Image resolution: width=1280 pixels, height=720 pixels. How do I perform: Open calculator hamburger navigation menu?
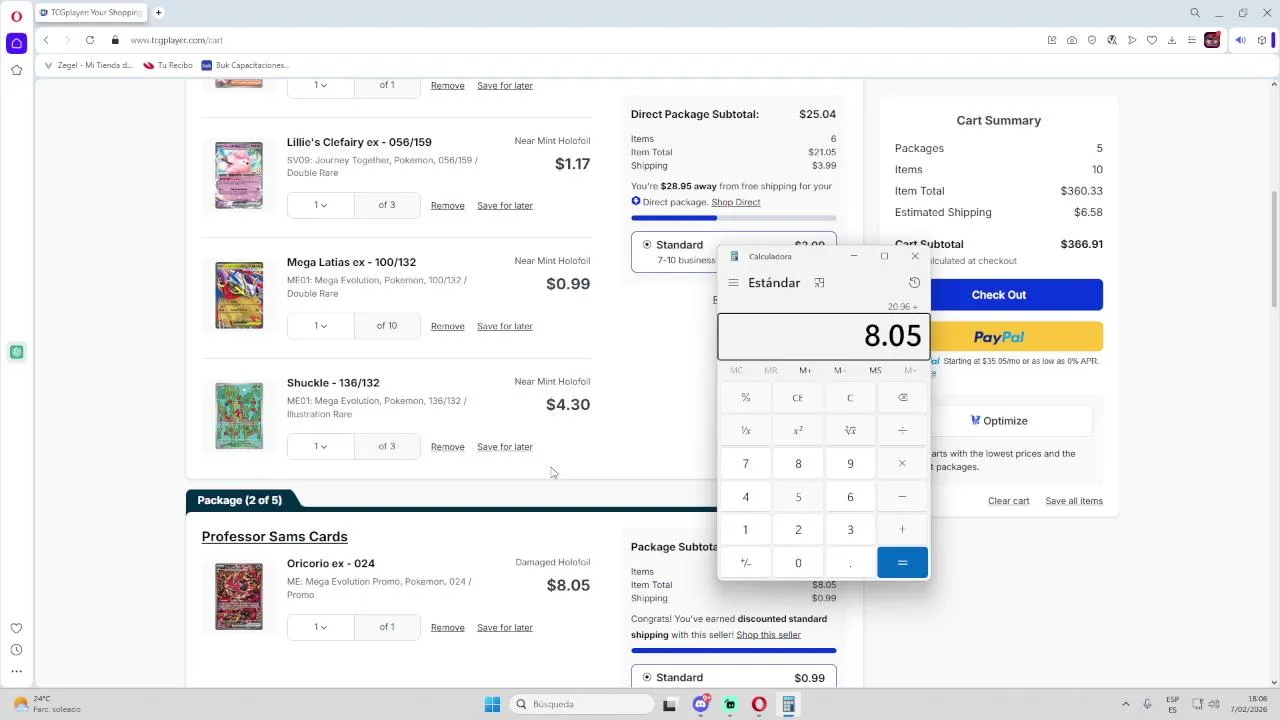point(733,283)
